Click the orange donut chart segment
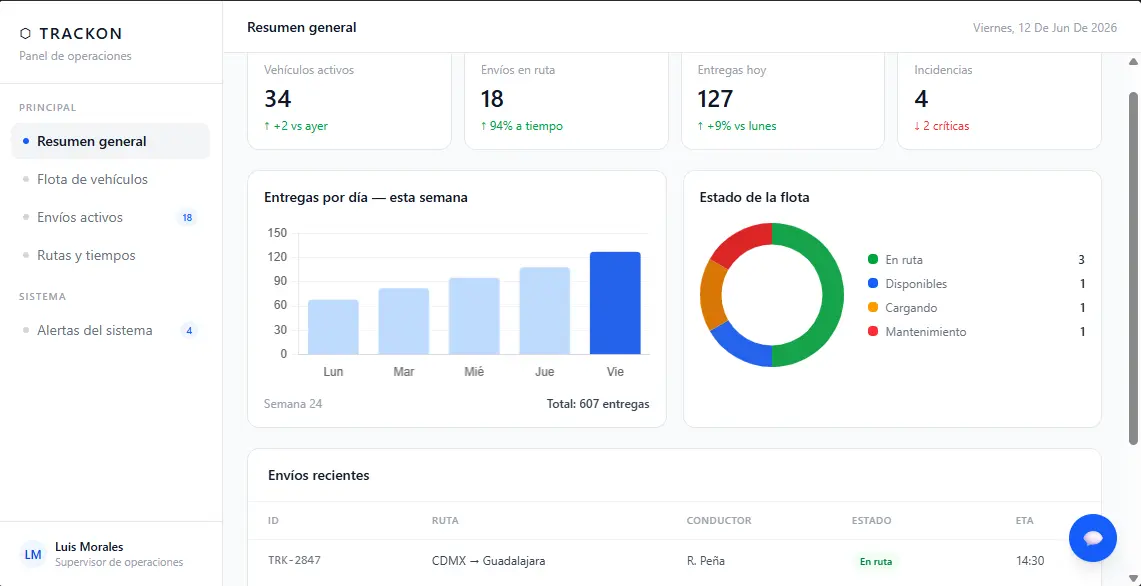Image resolution: width=1141 pixels, height=586 pixels. (712, 294)
